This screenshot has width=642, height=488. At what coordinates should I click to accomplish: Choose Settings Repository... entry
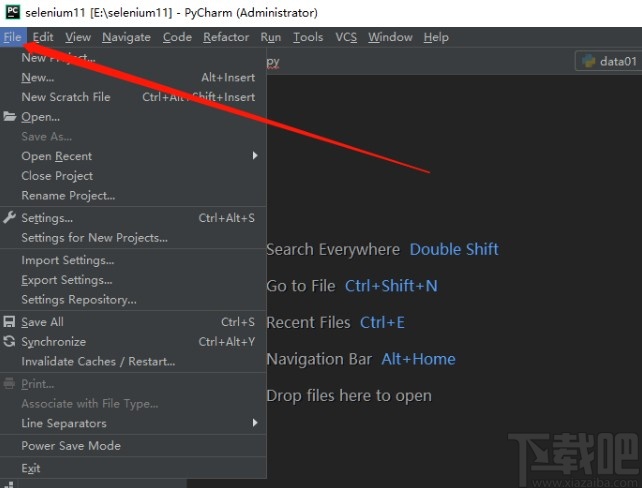pos(133,299)
